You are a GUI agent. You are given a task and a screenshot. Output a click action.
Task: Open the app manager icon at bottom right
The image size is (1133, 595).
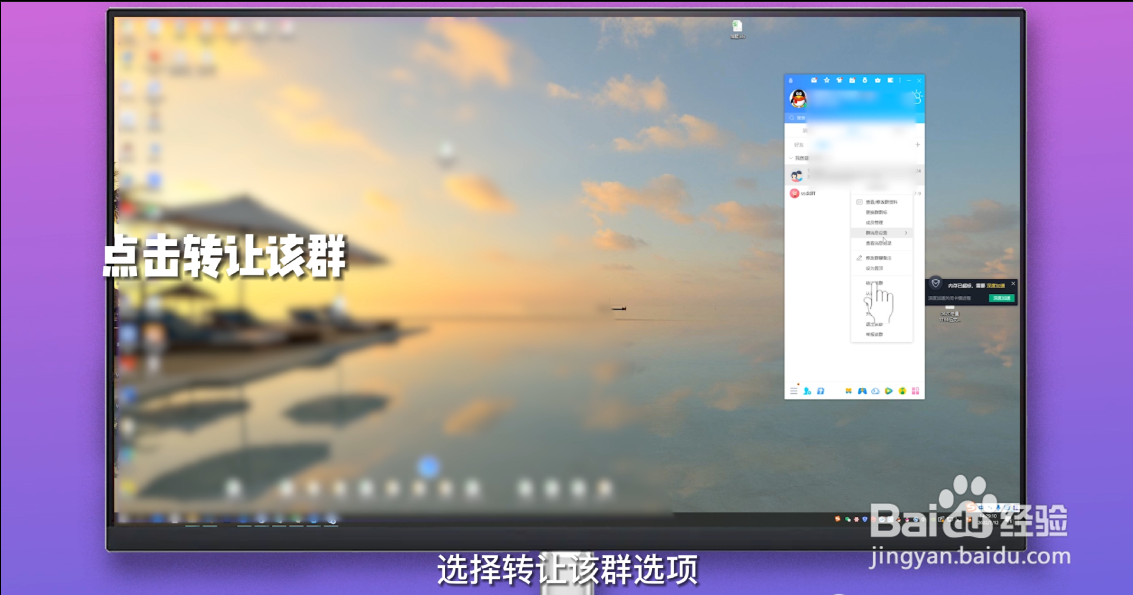click(x=915, y=391)
